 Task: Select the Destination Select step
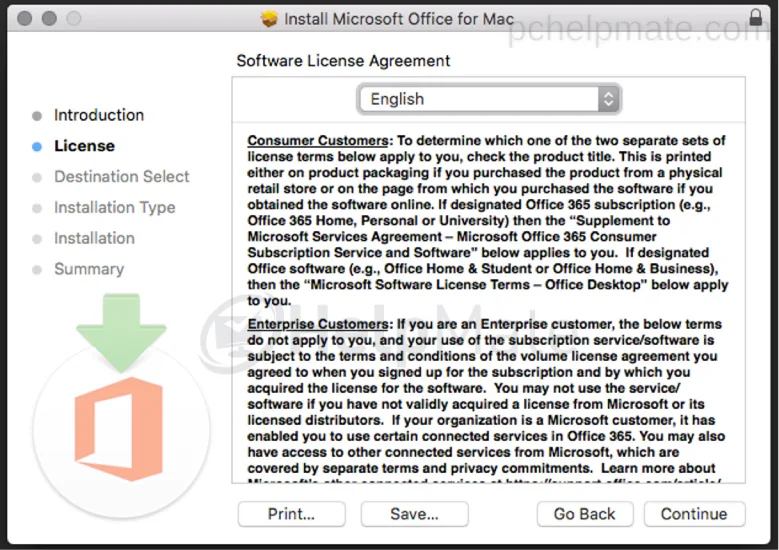click(122, 177)
